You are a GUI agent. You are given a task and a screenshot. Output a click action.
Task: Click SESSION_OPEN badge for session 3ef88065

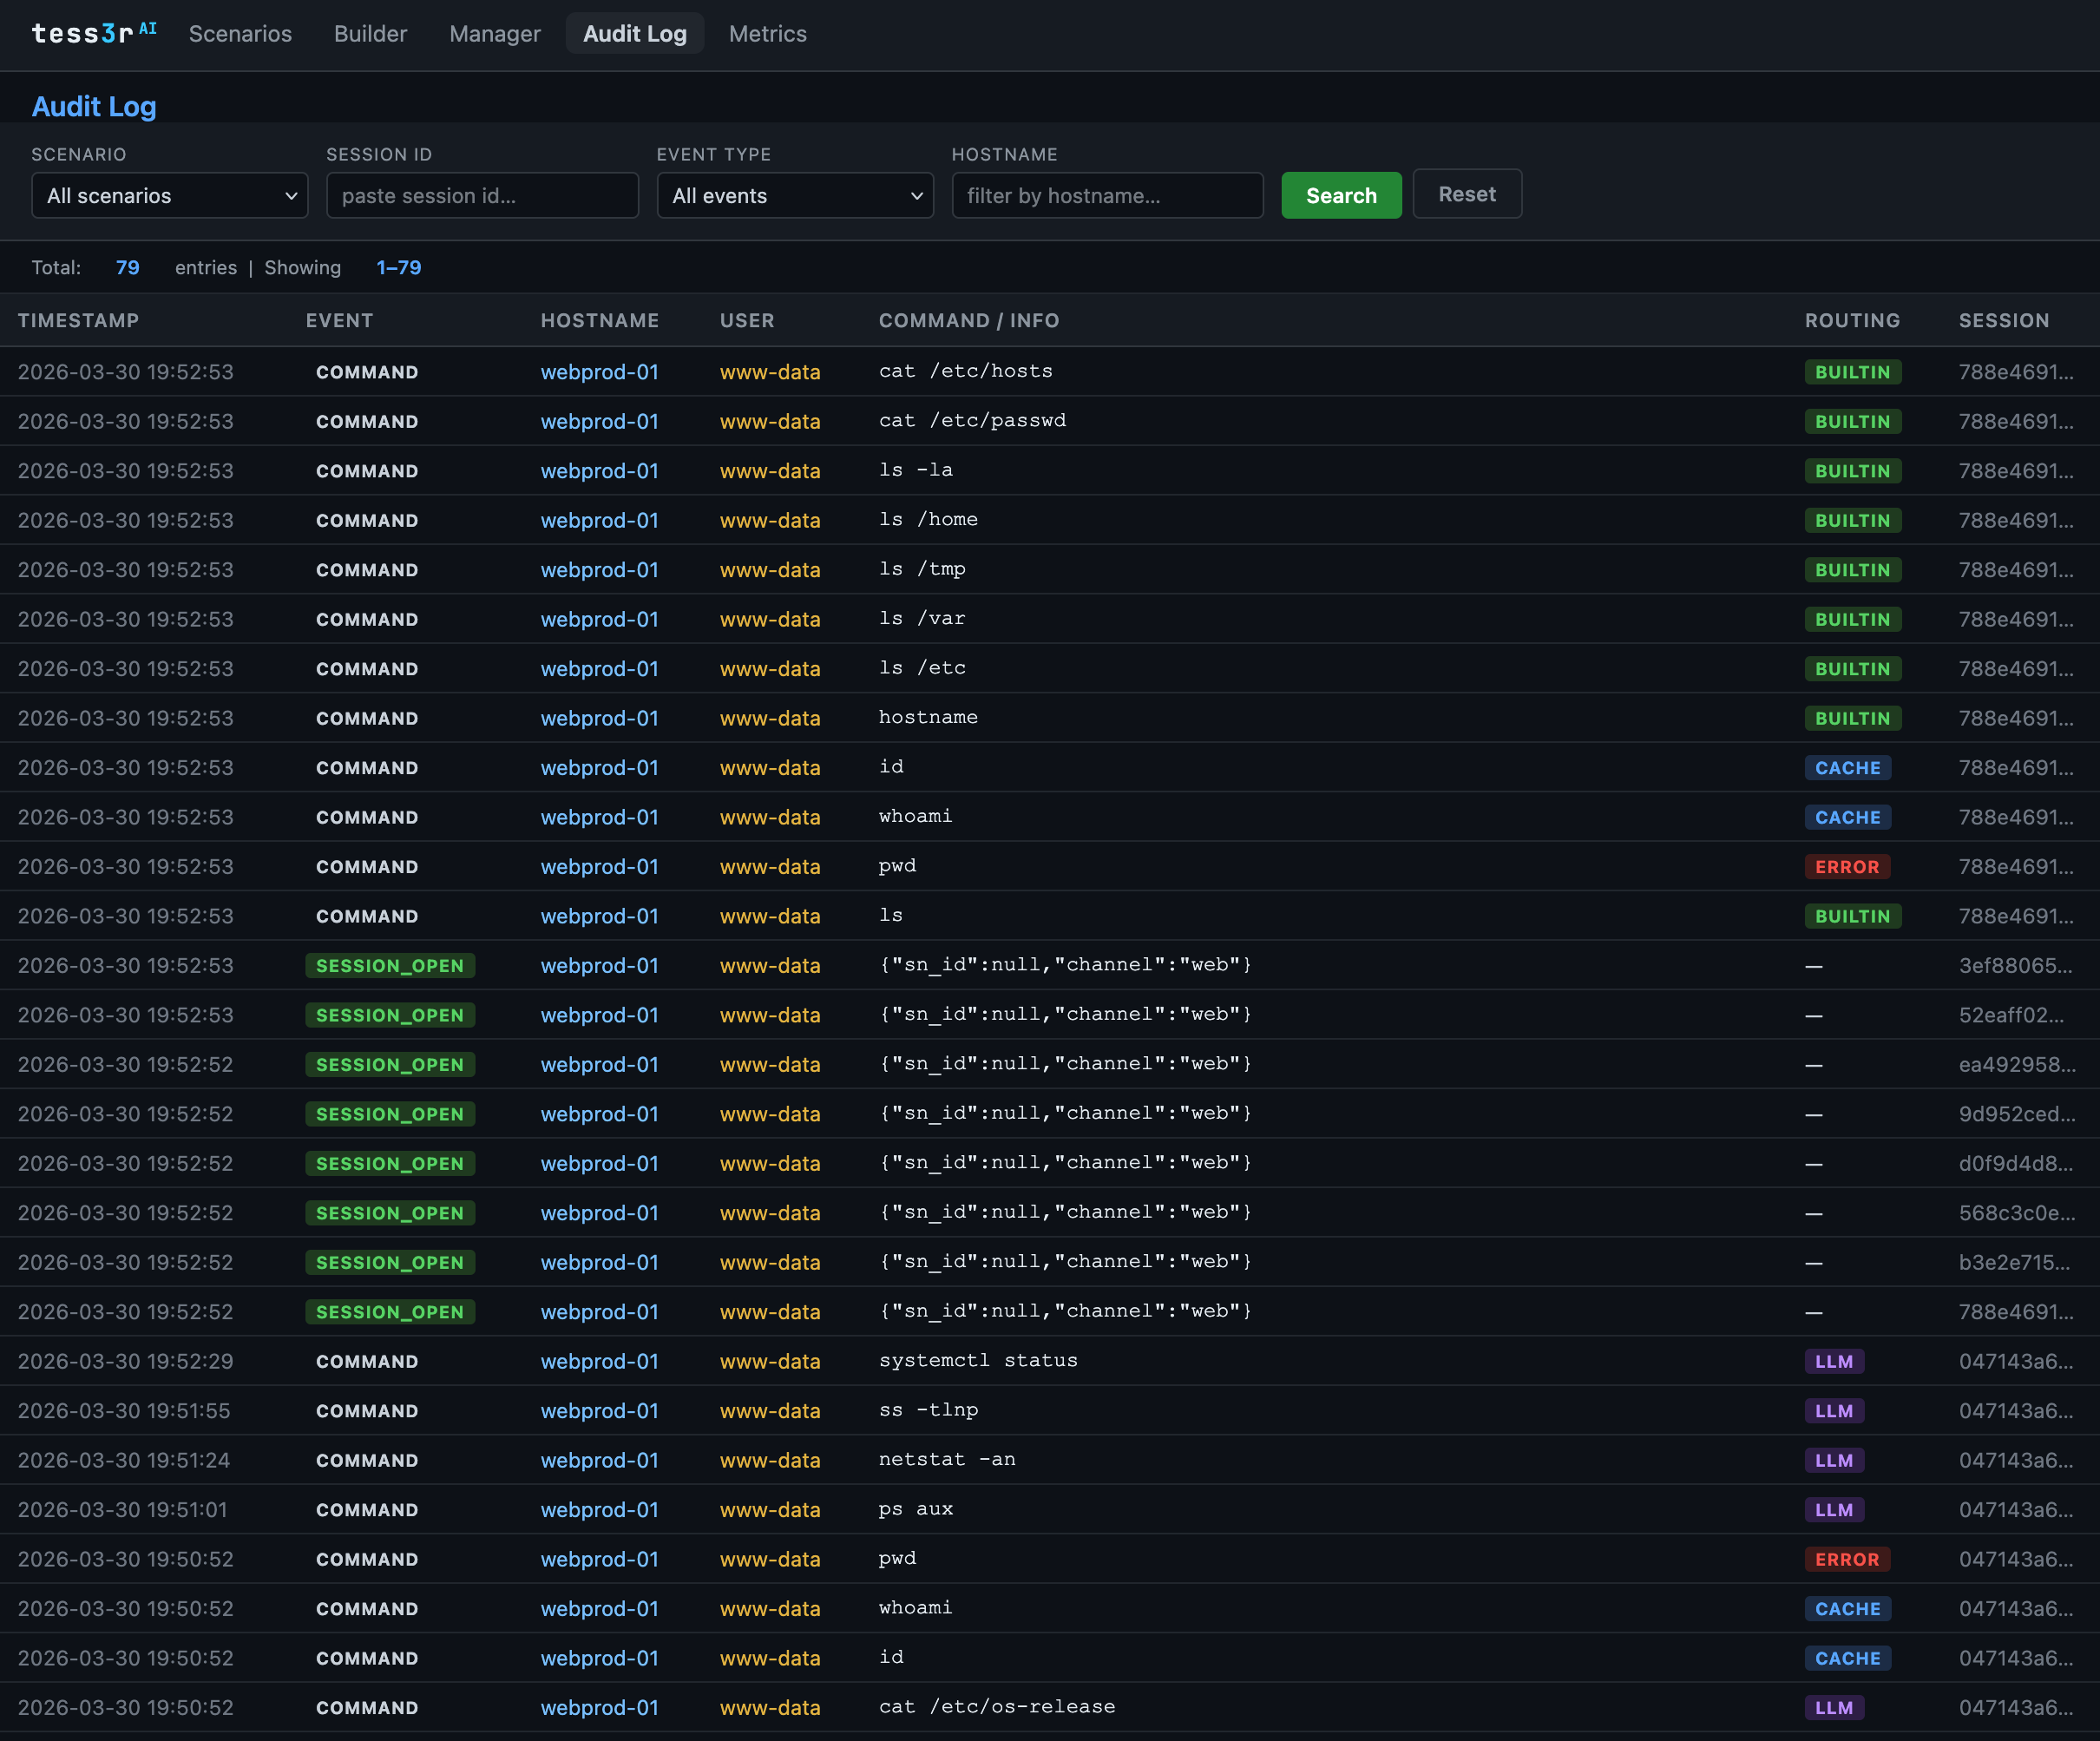390,966
